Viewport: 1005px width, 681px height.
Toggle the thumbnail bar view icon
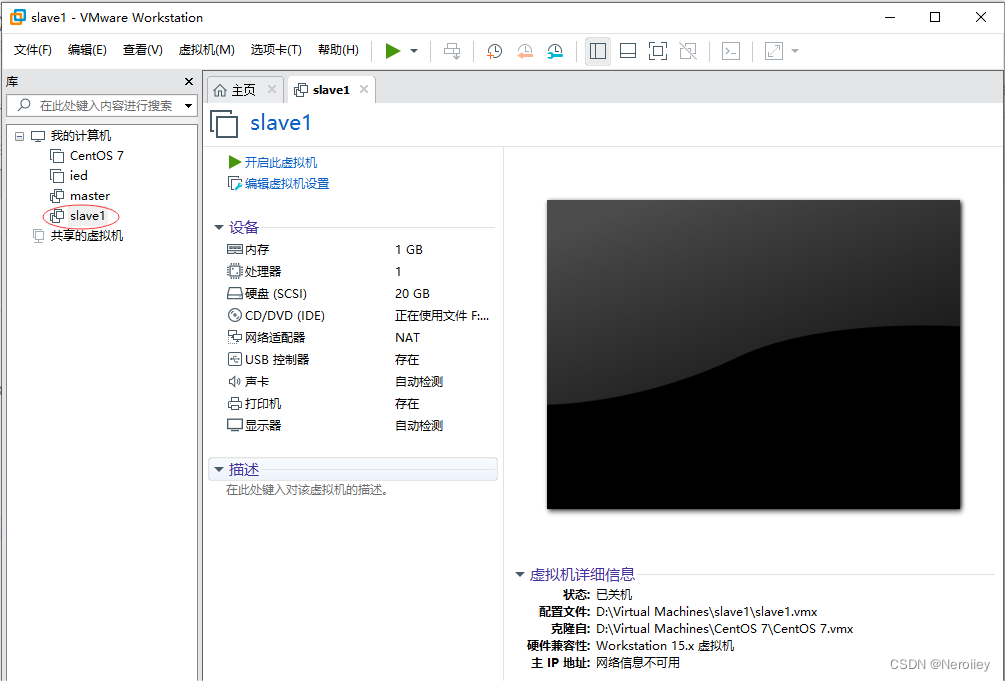click(628, 51)
